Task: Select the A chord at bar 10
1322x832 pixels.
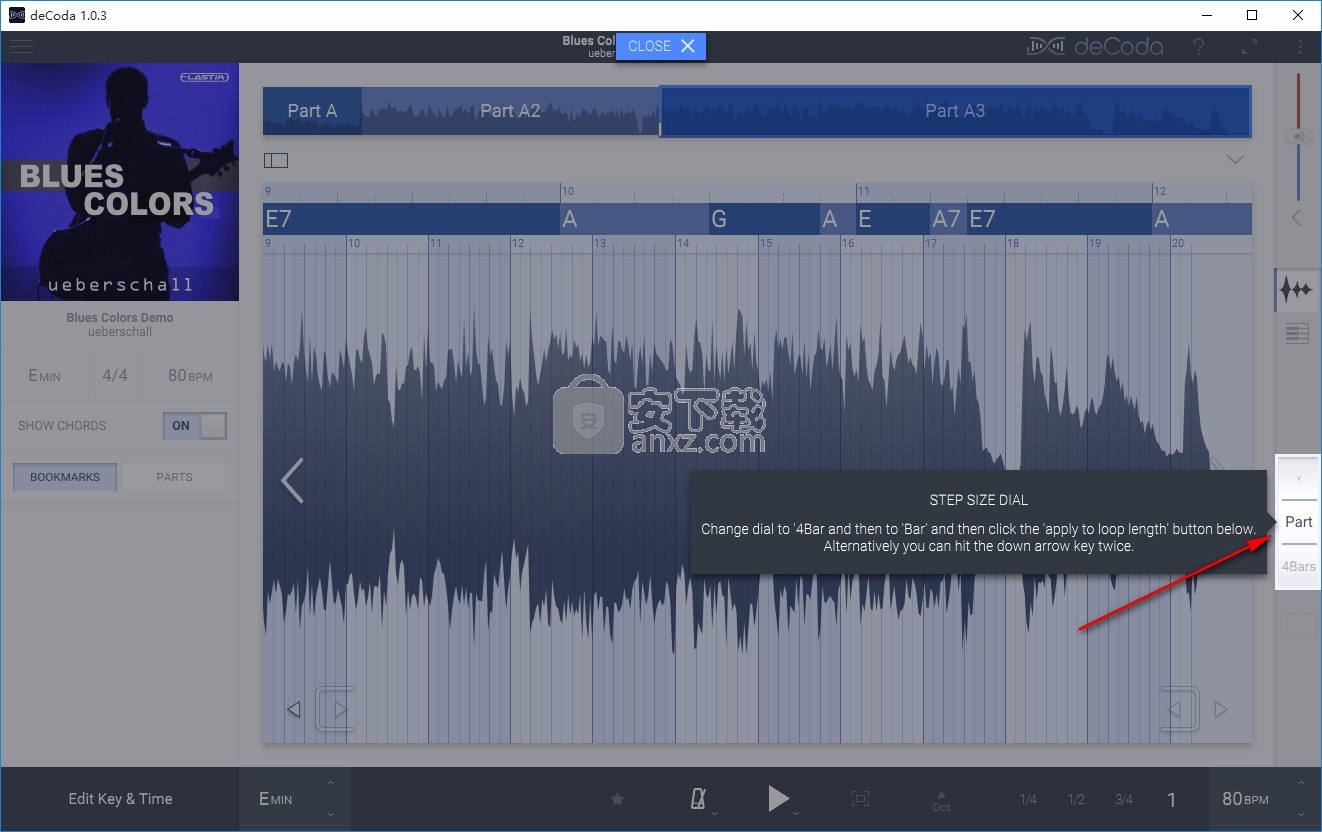Action: [634, 219]
